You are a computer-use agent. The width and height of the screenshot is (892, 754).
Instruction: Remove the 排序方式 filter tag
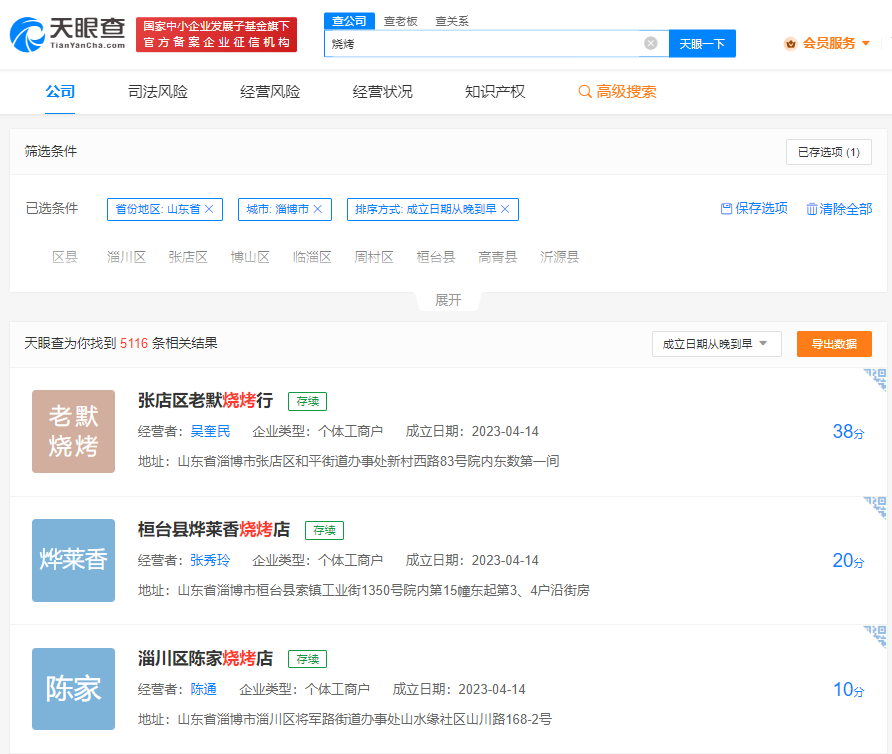(505, 209)
